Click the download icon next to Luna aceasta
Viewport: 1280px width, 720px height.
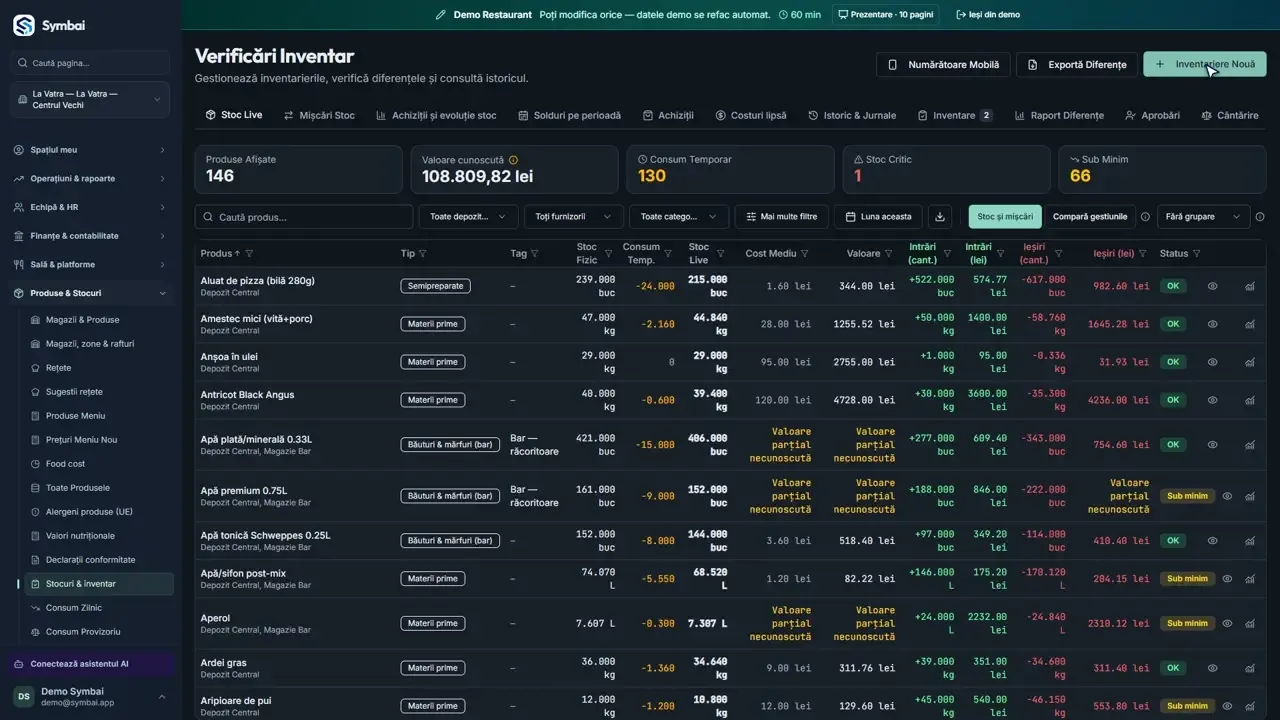coord(939,217)
